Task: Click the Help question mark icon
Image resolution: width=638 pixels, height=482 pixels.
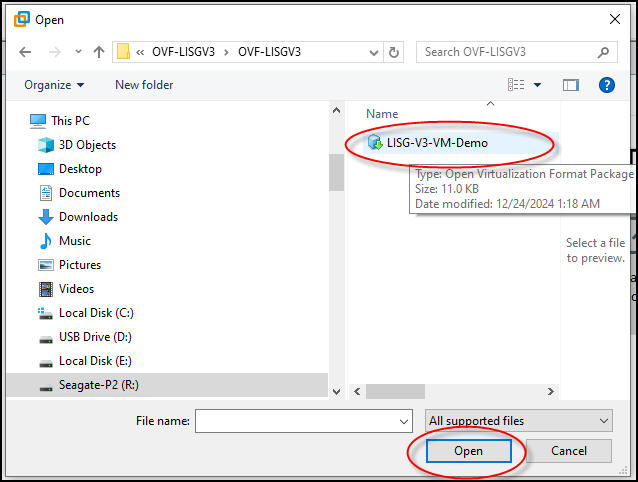Action: click(x=606, y=85)
